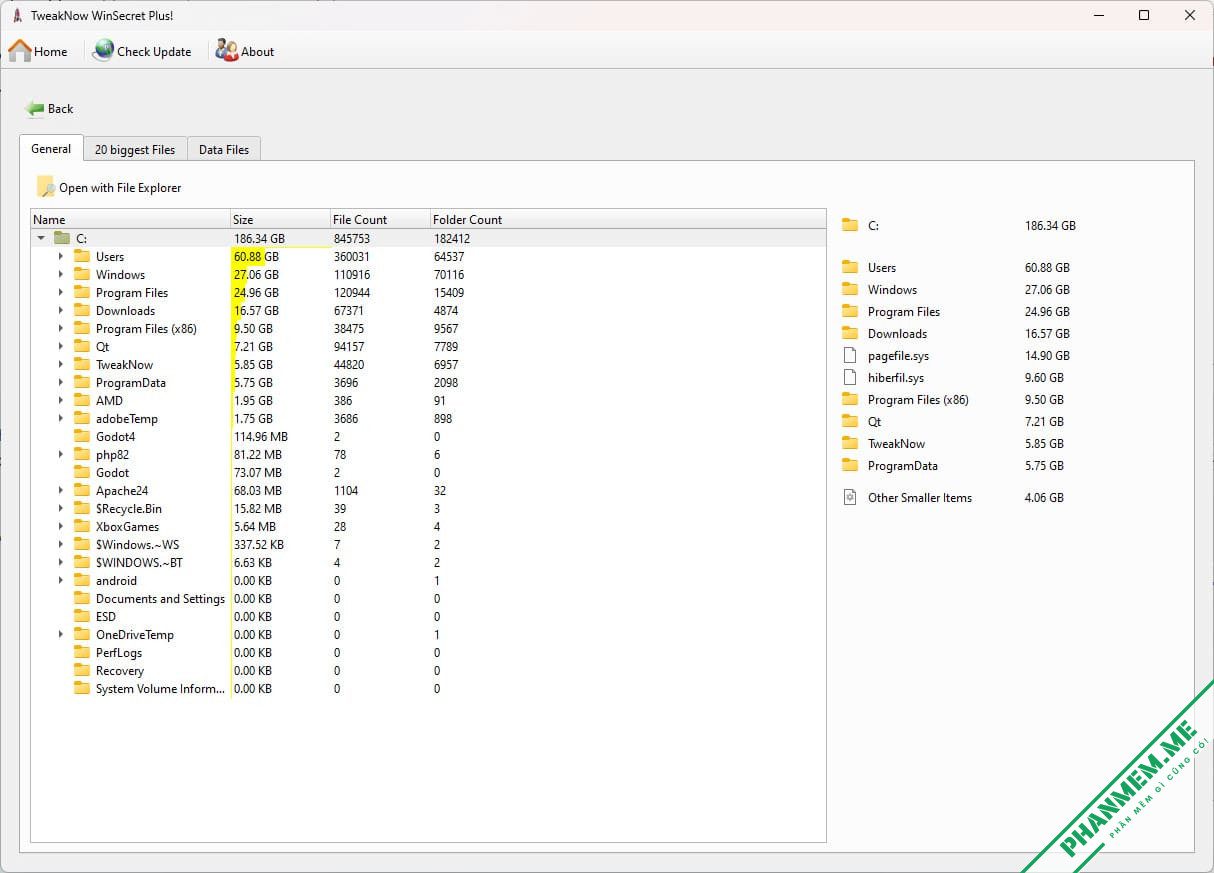Expand the Users folder node
The height and width of the screenshot is (873, 1214).
pyautogui.click(x=61, y=256)
